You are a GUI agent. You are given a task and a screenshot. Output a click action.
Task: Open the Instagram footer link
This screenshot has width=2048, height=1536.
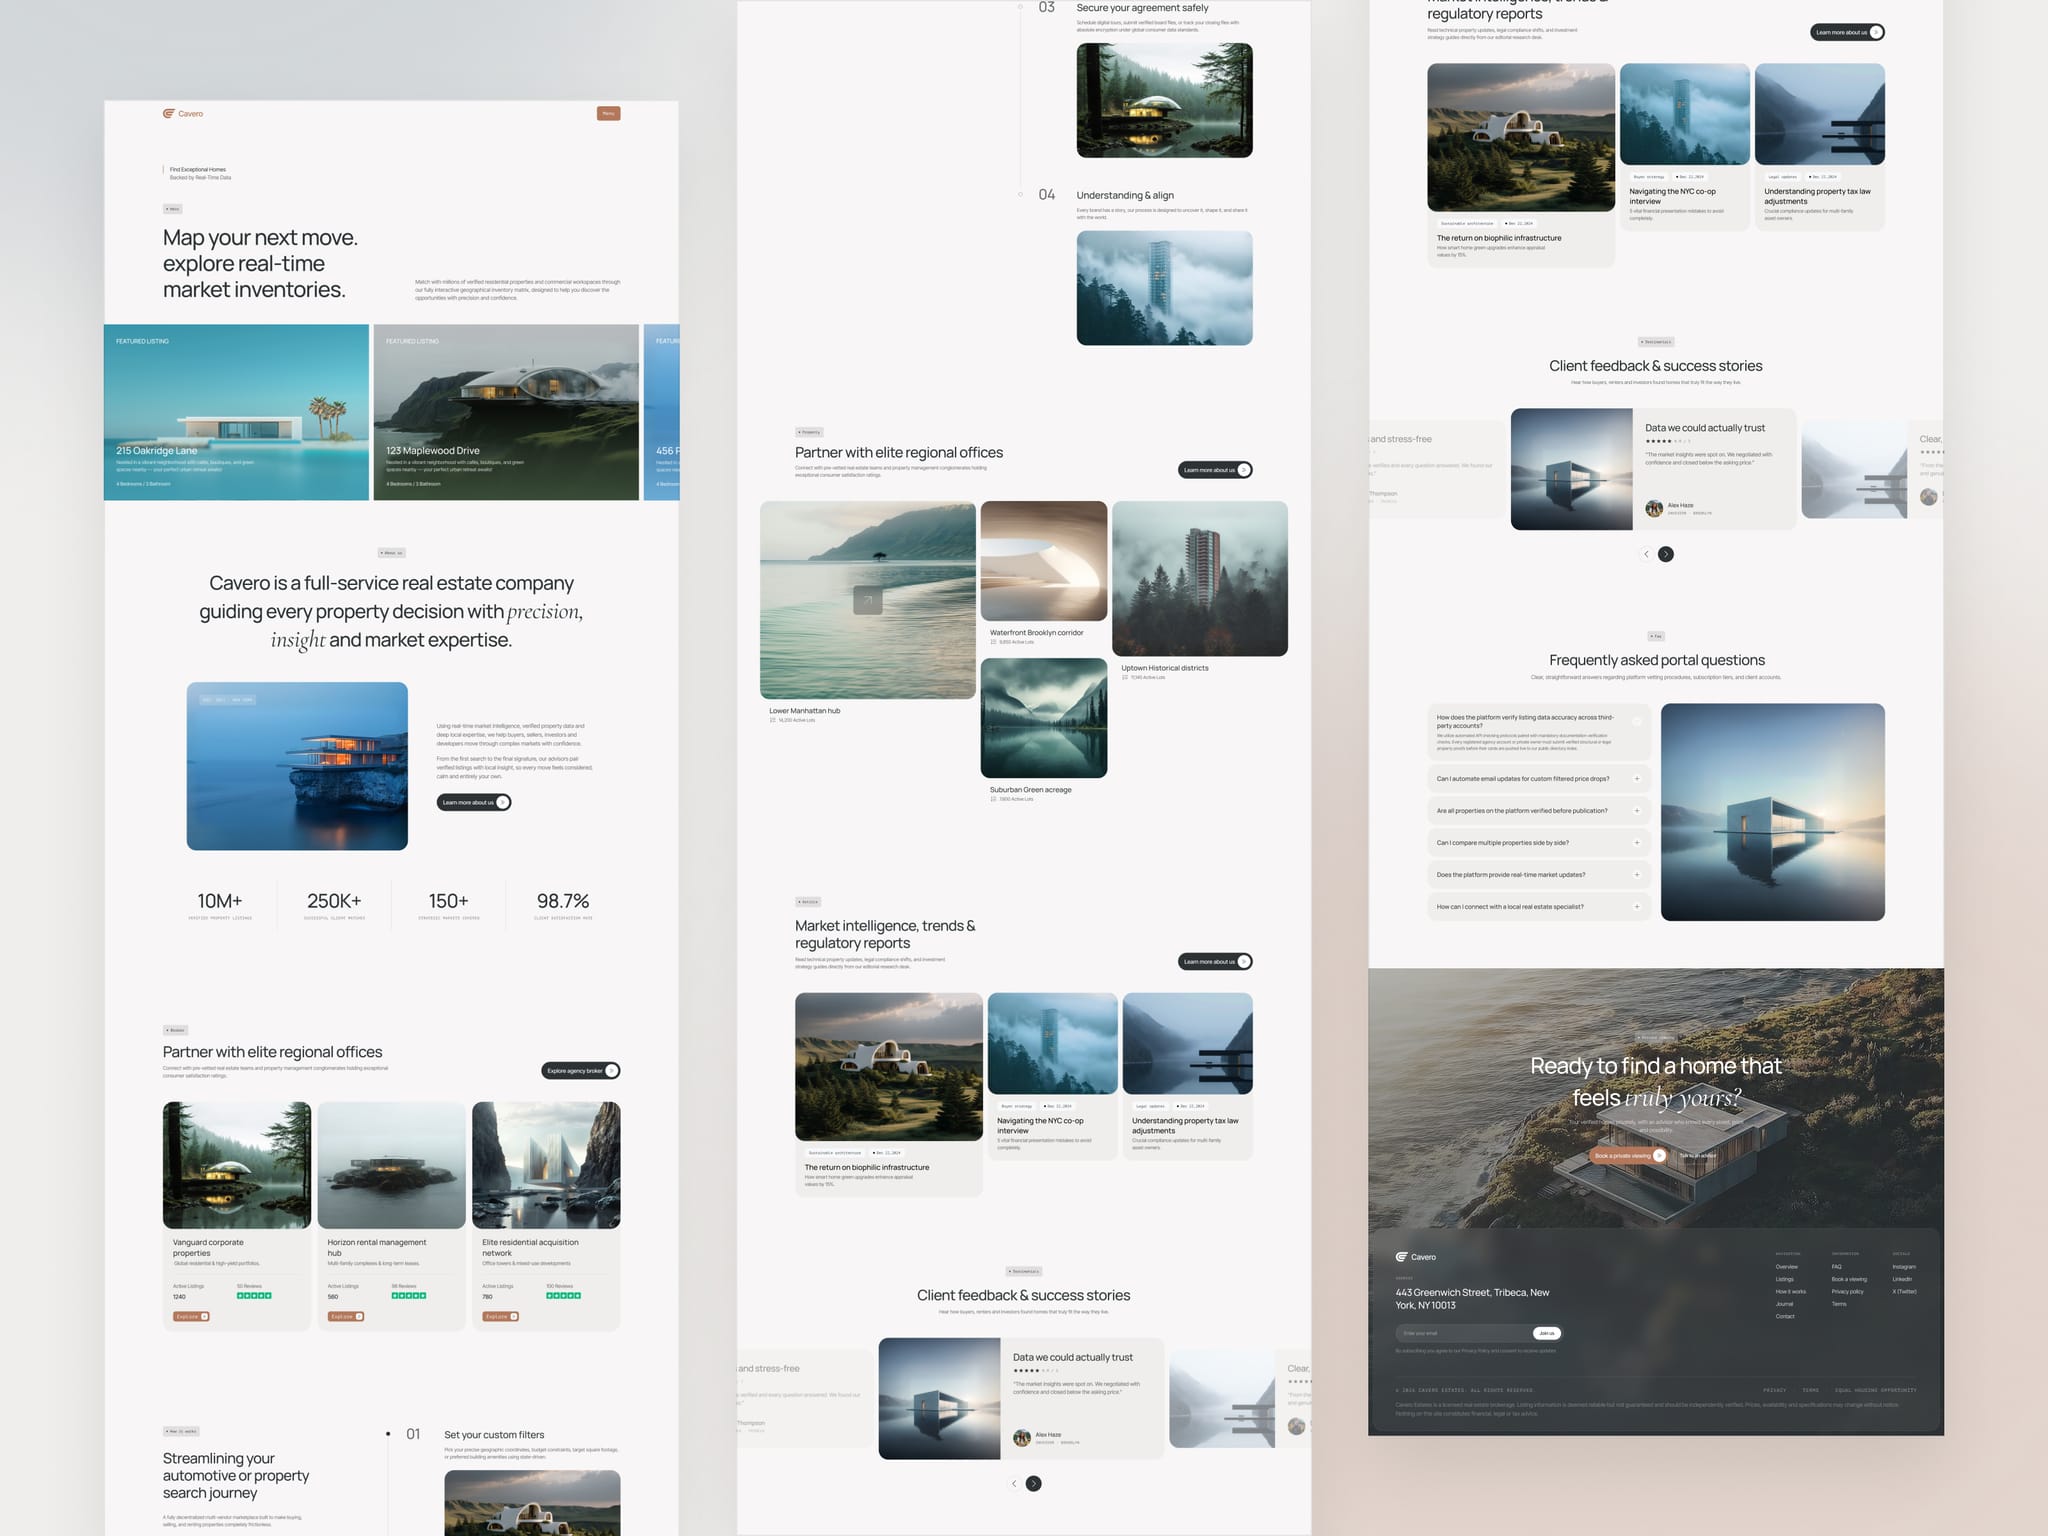[x=1904, y=1267]
